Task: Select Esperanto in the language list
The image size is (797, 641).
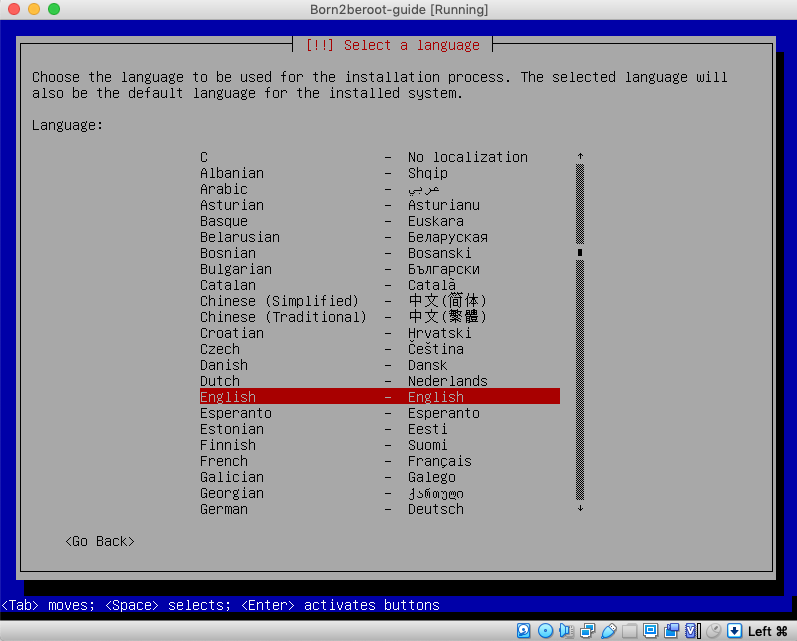Action: [x=380, y=413]
